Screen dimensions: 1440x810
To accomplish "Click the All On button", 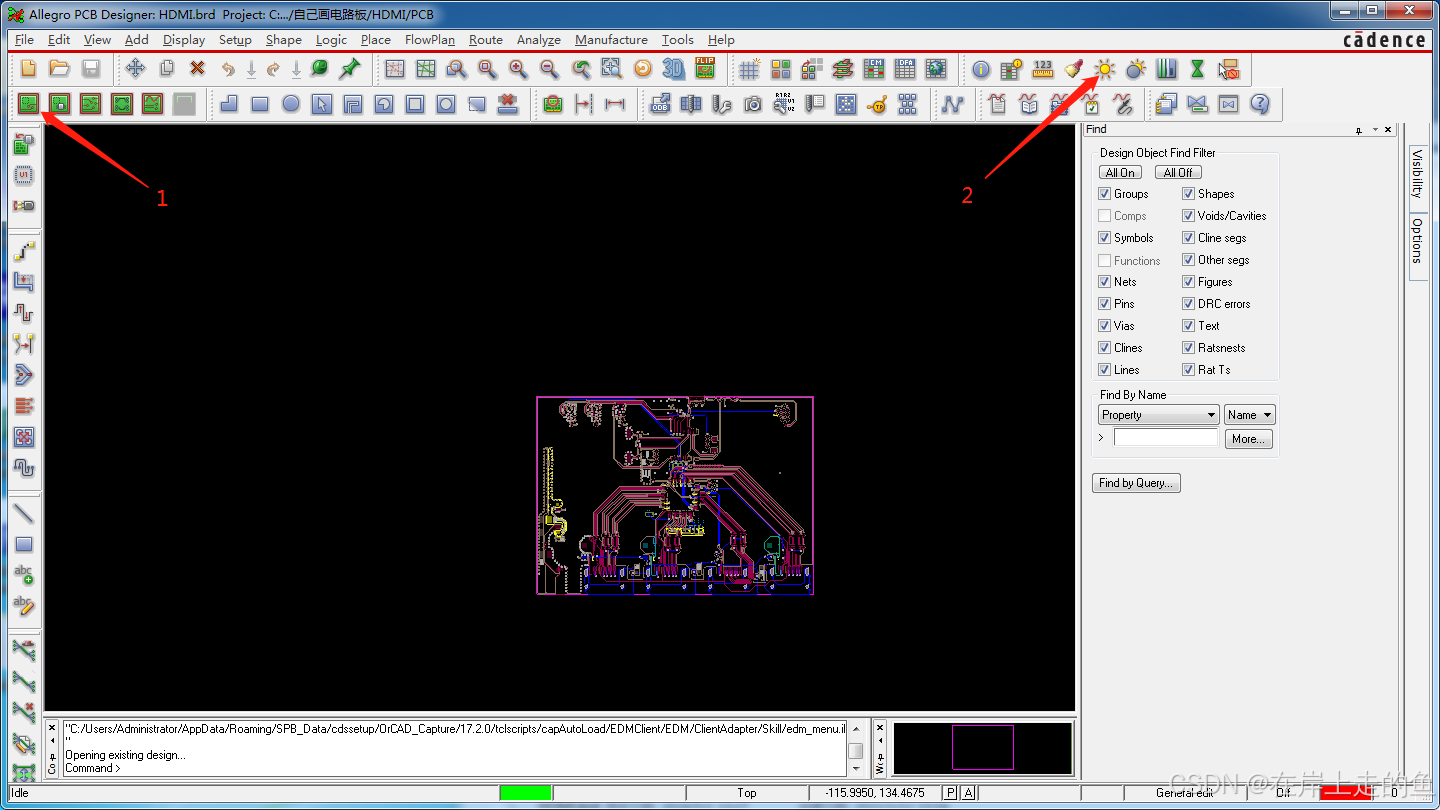I will [x=1120, y=172].
